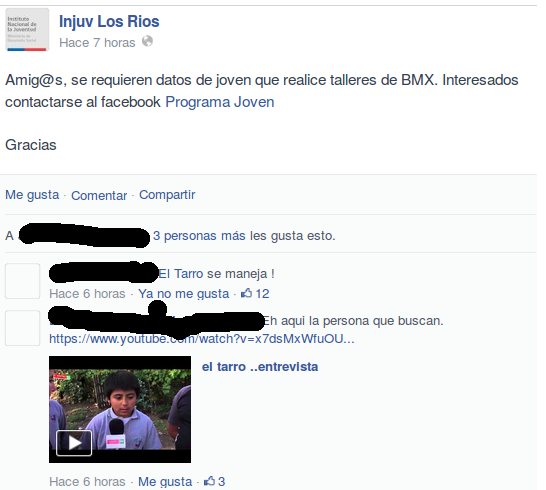The height and width of the screenshot is (490, 546).
Task: Open the 'Hace 7 horas' post timestamp
Action: click(x=97, y=43)
